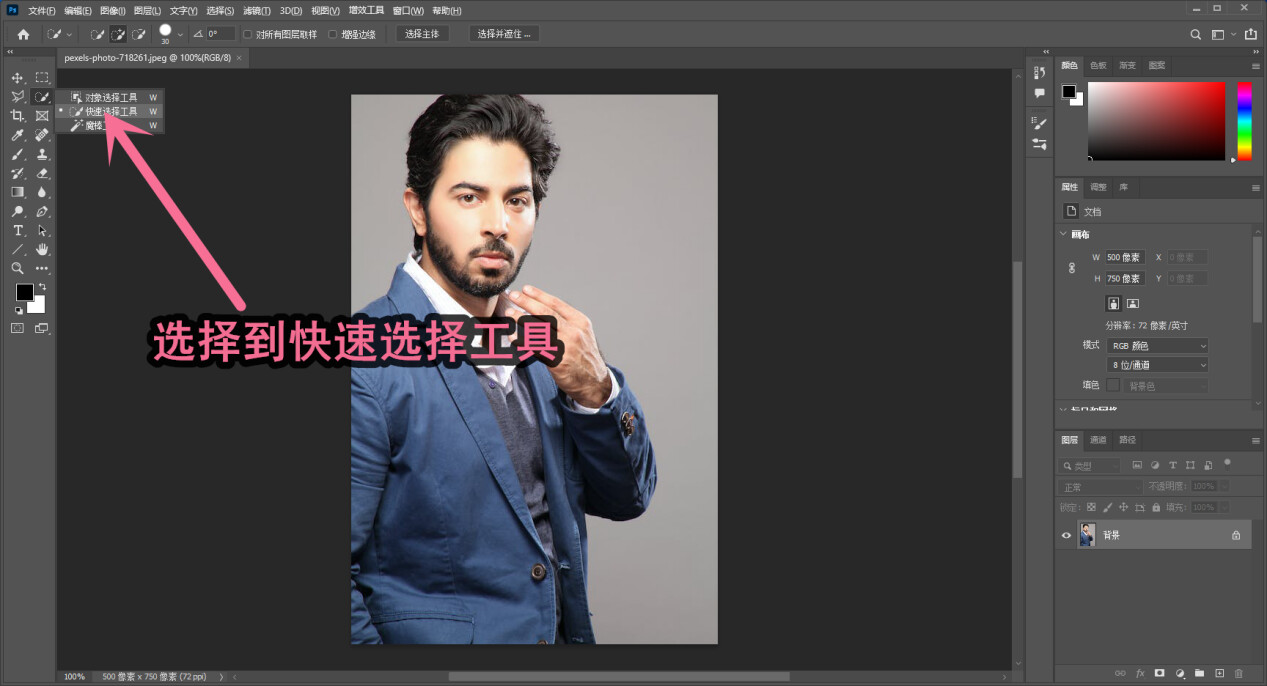Select the Healing Brush tool

click(42, 135)
